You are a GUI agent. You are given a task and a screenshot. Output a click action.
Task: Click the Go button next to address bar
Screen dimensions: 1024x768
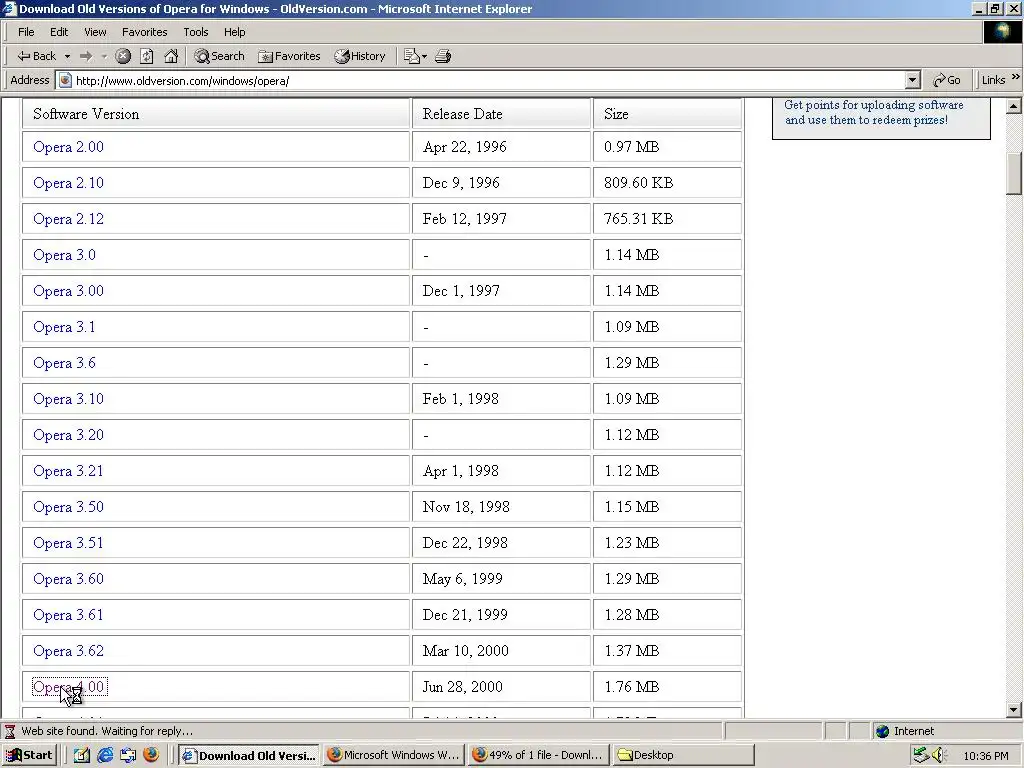tap(947, 80)
